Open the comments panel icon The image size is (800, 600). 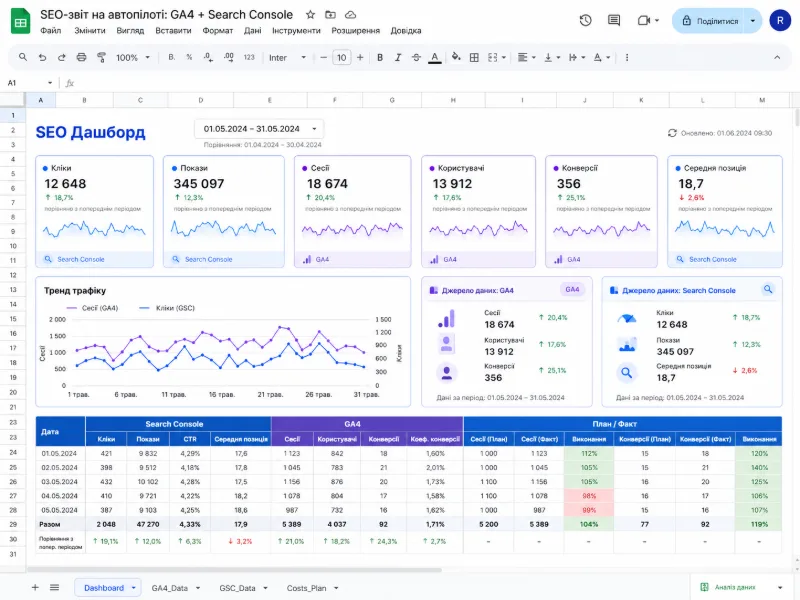[x=613, y=18]
